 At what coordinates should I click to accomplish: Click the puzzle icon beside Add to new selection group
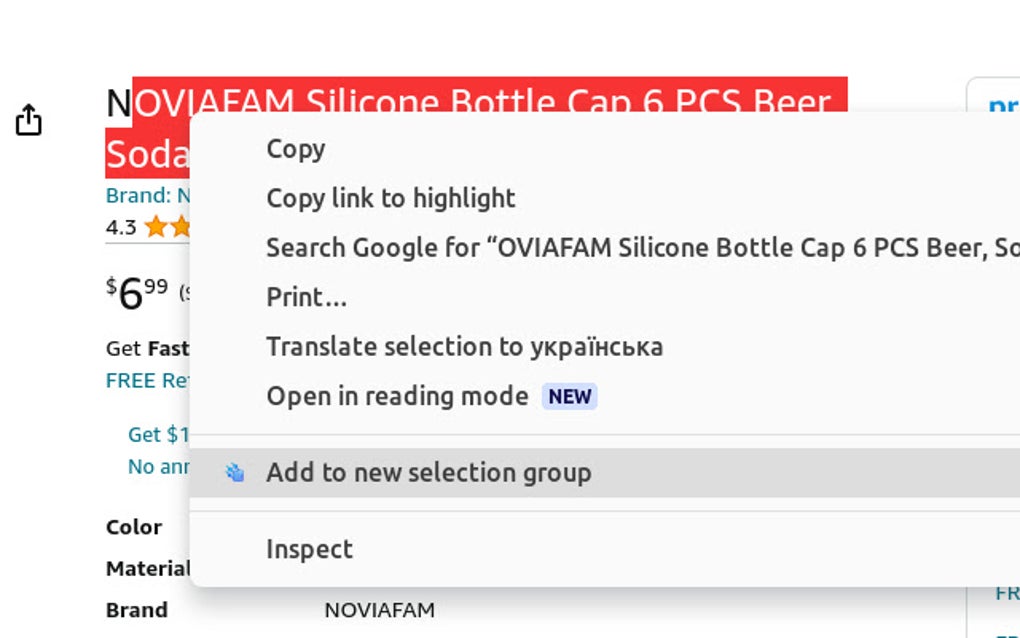pos(236,472)
